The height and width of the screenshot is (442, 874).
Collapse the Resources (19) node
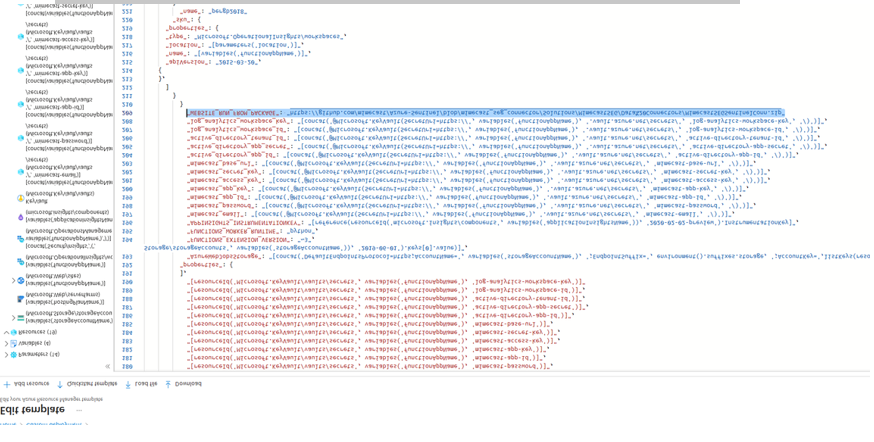(x=5, y=332)
